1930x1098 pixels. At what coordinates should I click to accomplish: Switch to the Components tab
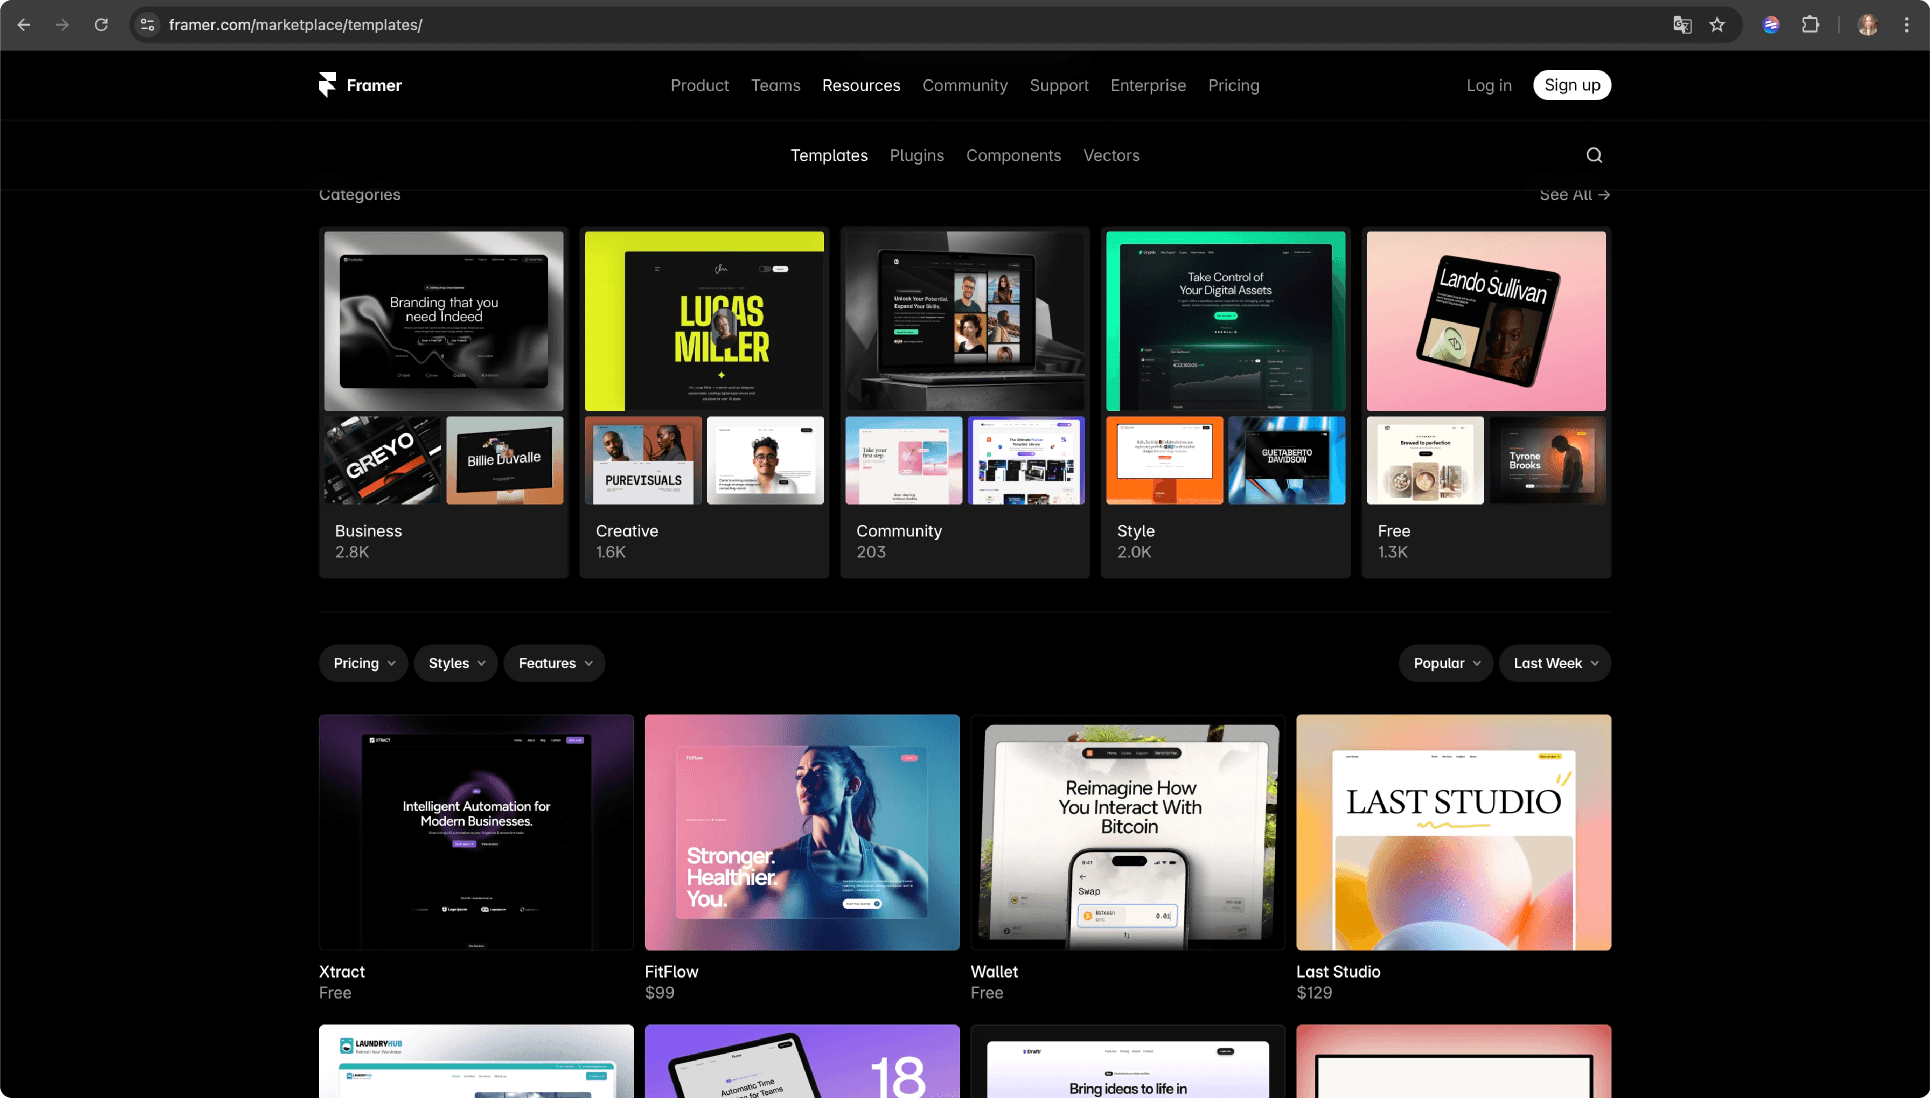coord(1013,155)
